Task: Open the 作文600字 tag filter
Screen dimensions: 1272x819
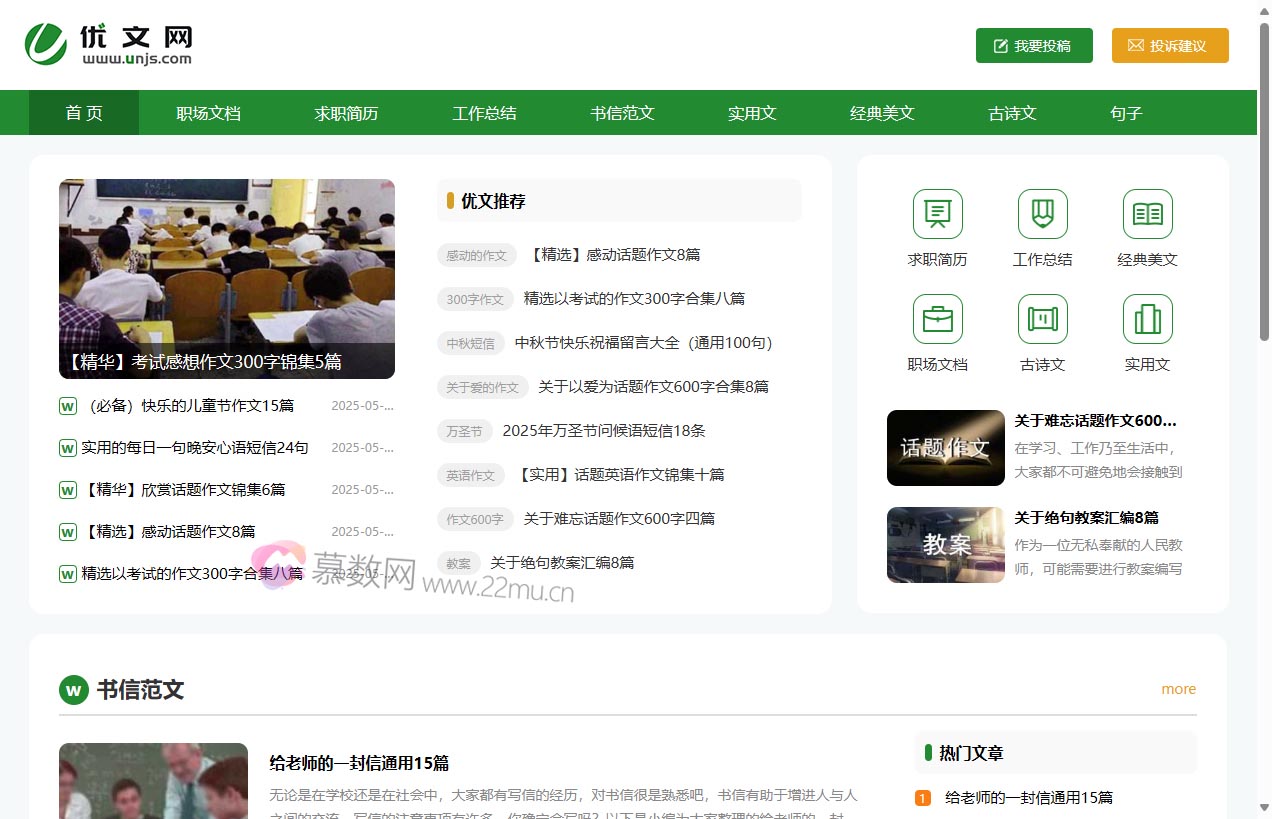Action: (x=474, y=519)
